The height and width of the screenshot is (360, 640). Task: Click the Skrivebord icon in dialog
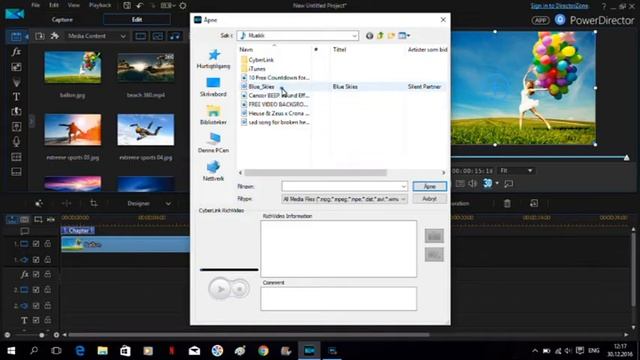(x=213, y=83)
